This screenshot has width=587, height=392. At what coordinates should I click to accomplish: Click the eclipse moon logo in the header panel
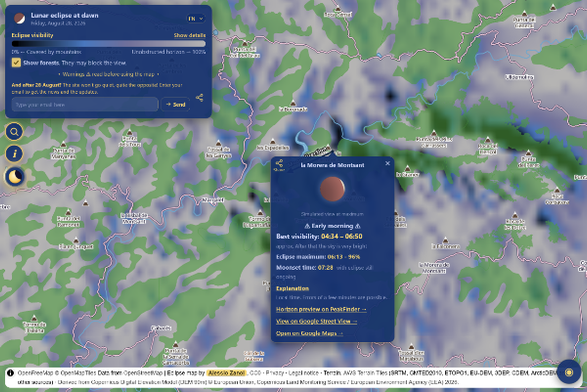pyautogui.click(x=19, y=18)
